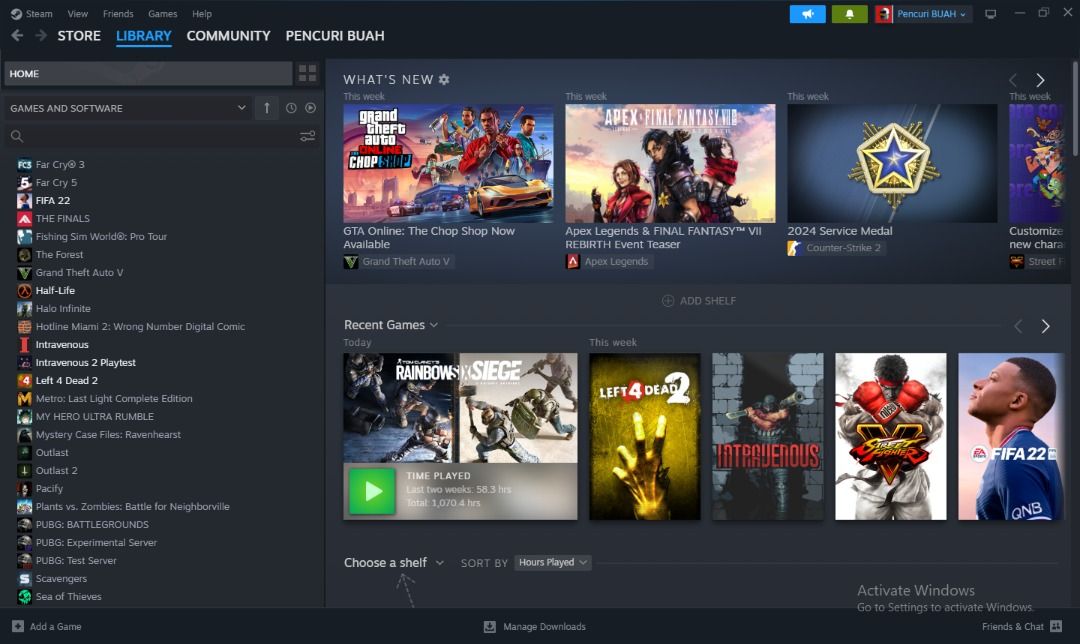Open Apex Legends Final Fantasy news

pos(670,163)
